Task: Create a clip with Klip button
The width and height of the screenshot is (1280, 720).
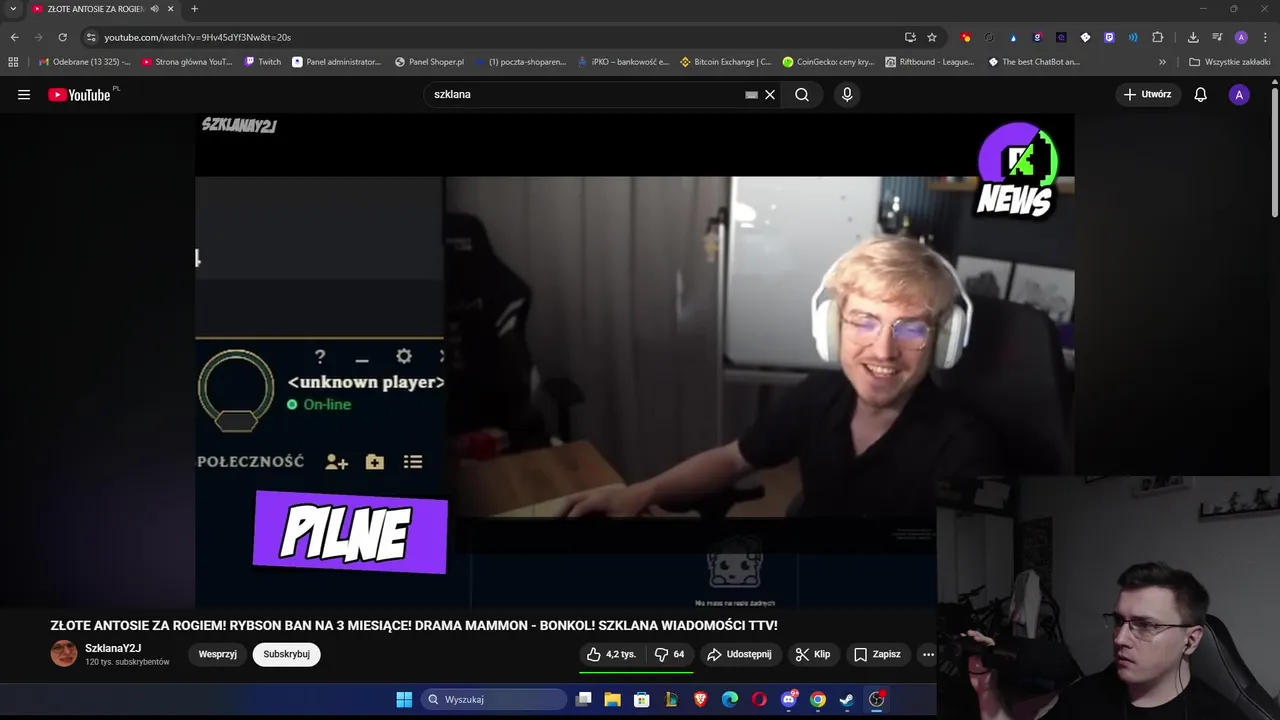Action: click(x=813, y=654)
